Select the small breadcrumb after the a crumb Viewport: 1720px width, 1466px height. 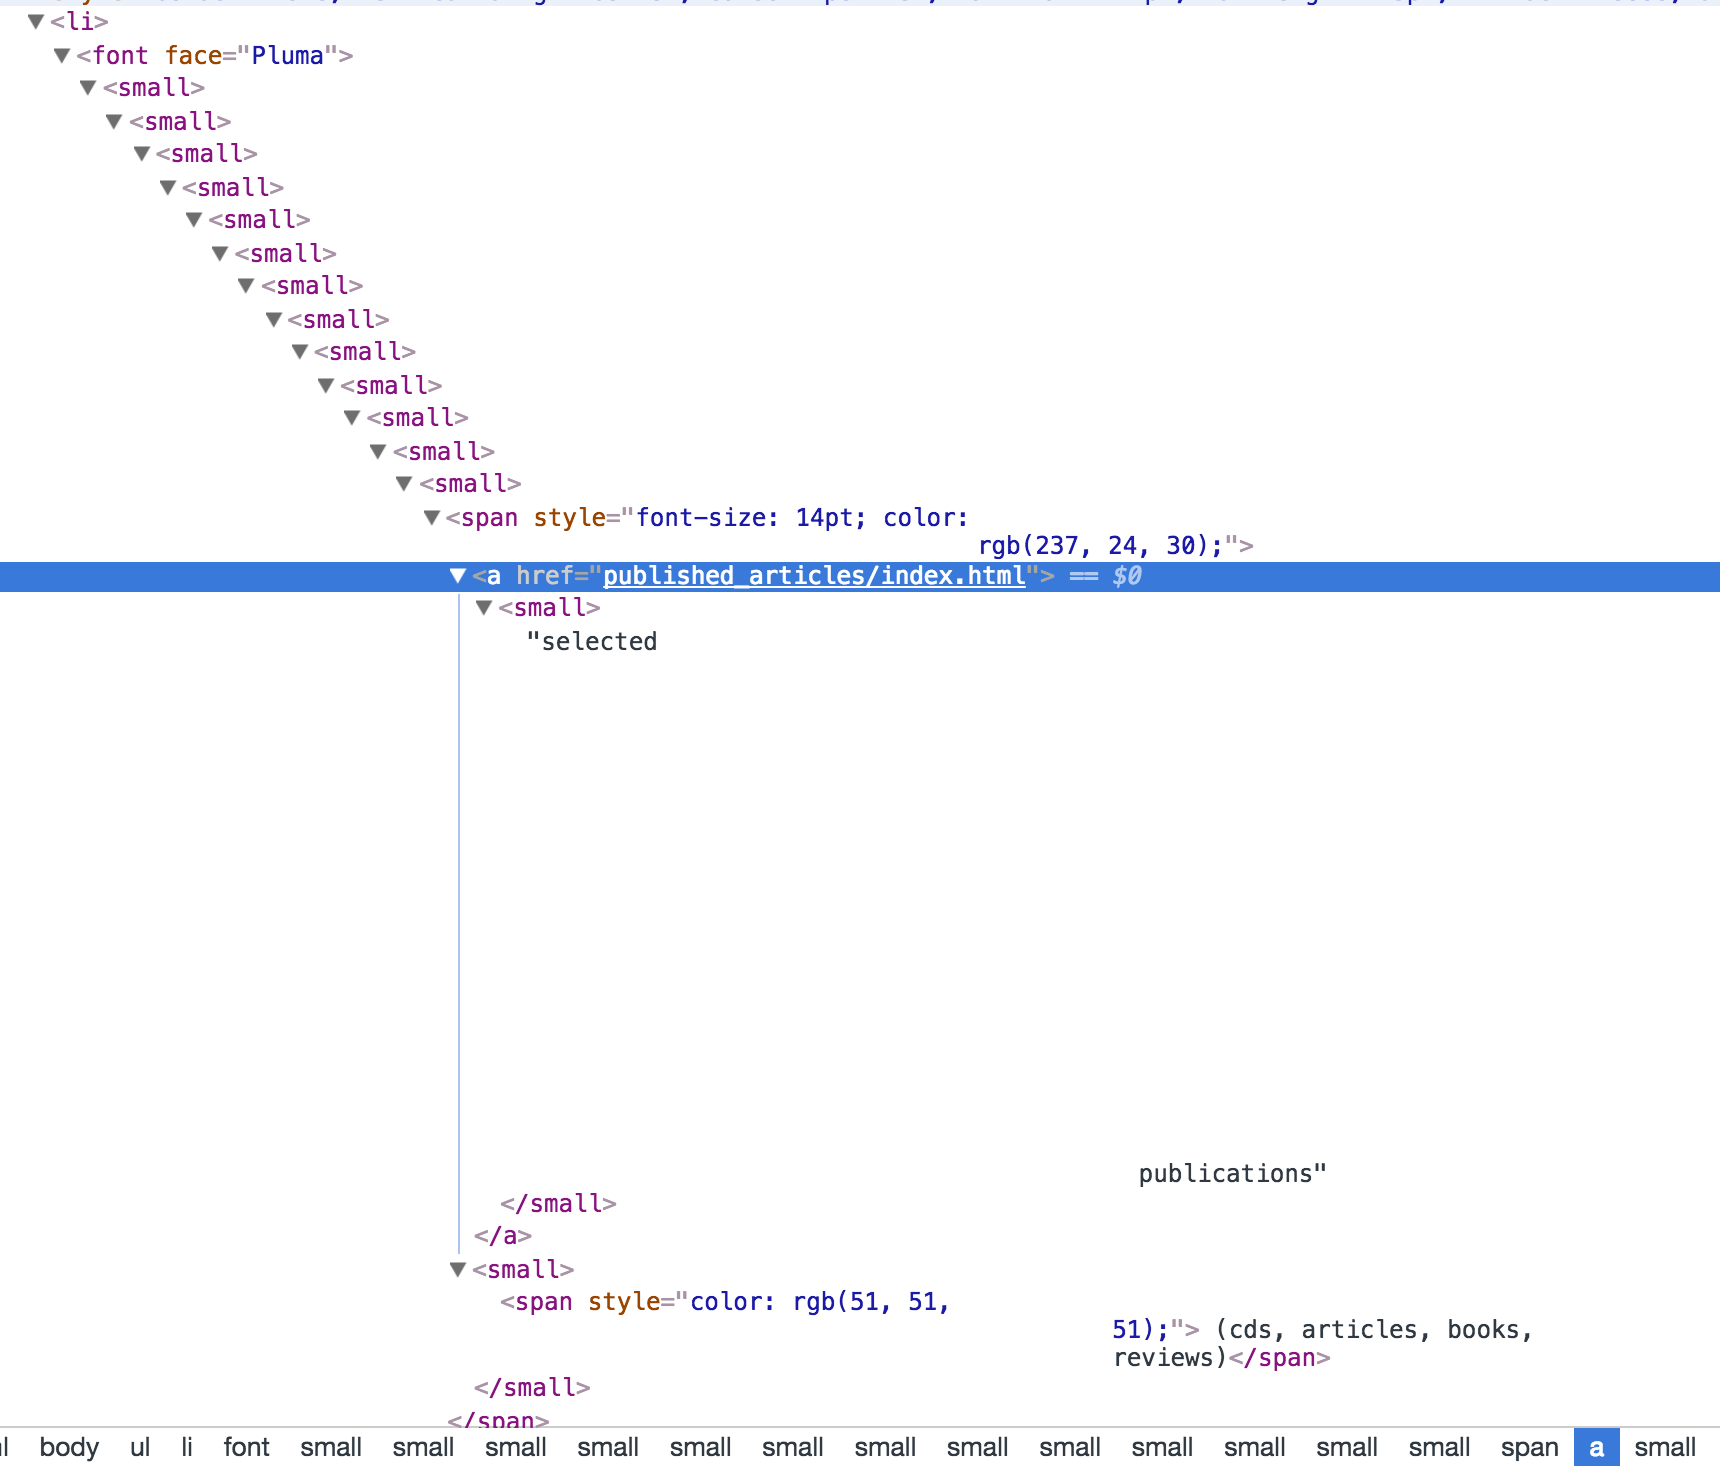click(1665, 1447)
